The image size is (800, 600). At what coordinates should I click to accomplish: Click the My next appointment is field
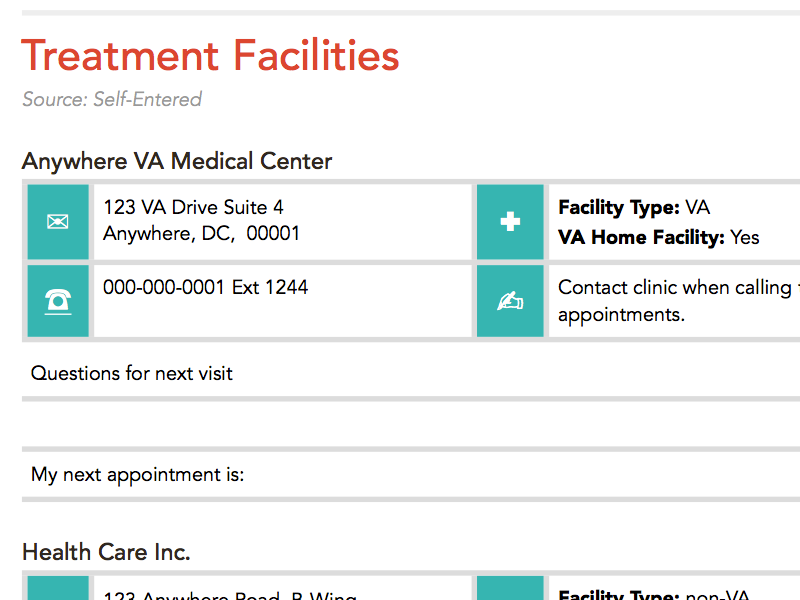point(138,474)
